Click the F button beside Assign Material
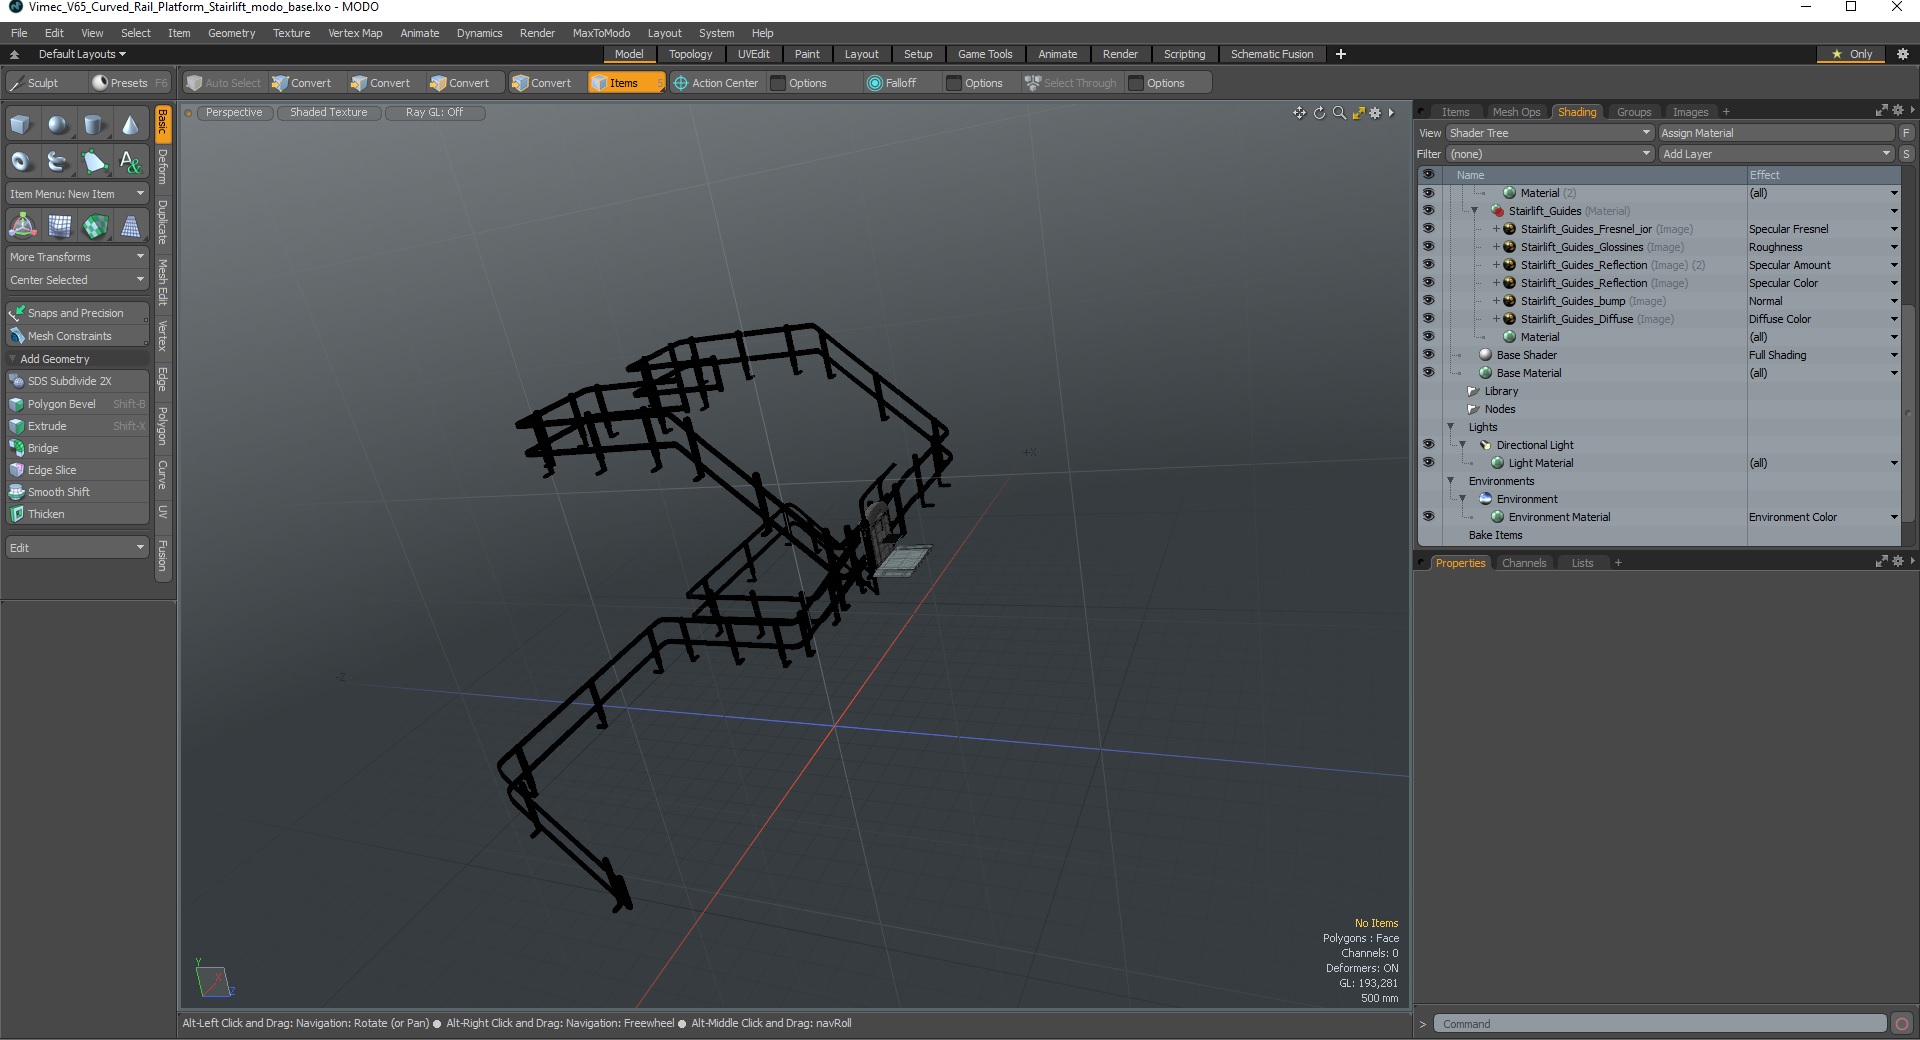The height and width of the screenshot is (1040, 1920). click(1906, 133)
